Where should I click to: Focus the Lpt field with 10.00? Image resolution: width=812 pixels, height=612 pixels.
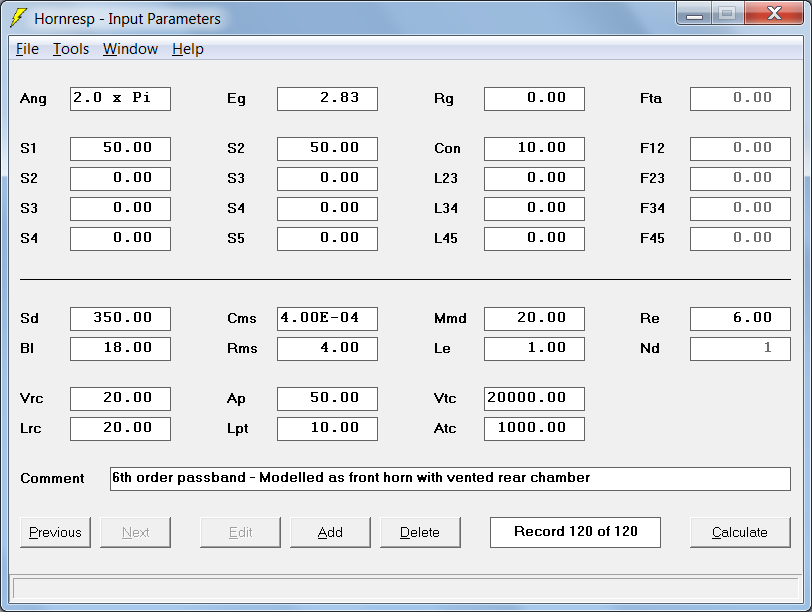[327, 429]
